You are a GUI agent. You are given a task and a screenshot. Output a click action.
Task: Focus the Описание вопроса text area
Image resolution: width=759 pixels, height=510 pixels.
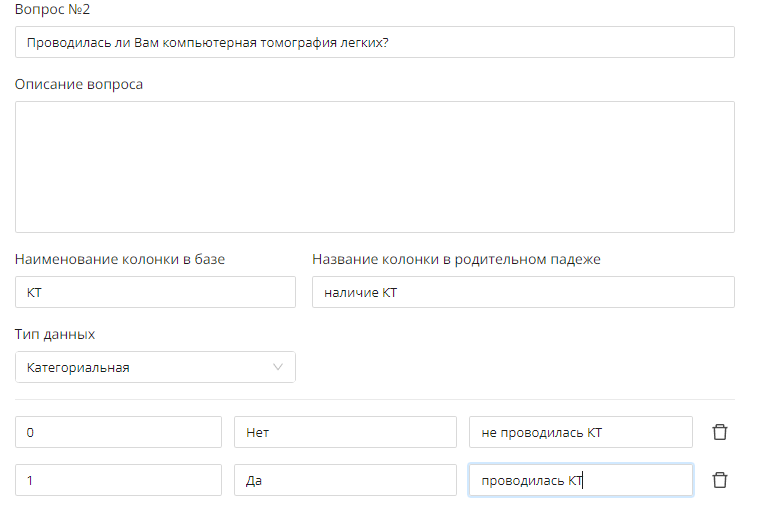click(x=375, y=167)
